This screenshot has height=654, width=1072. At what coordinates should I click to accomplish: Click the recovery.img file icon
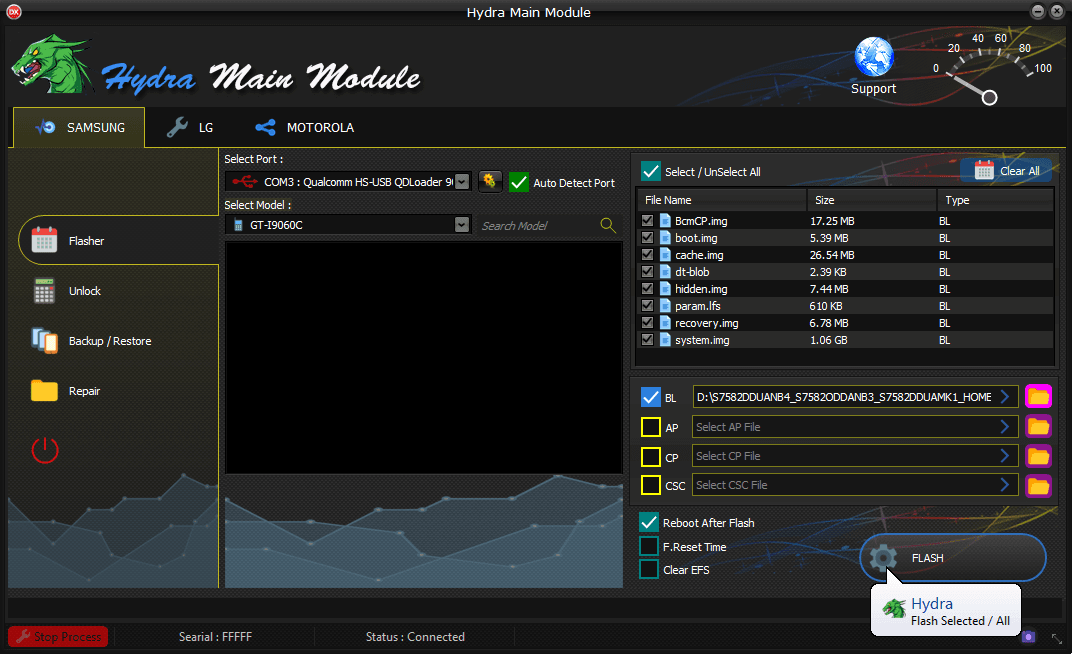tap(665, 323)
